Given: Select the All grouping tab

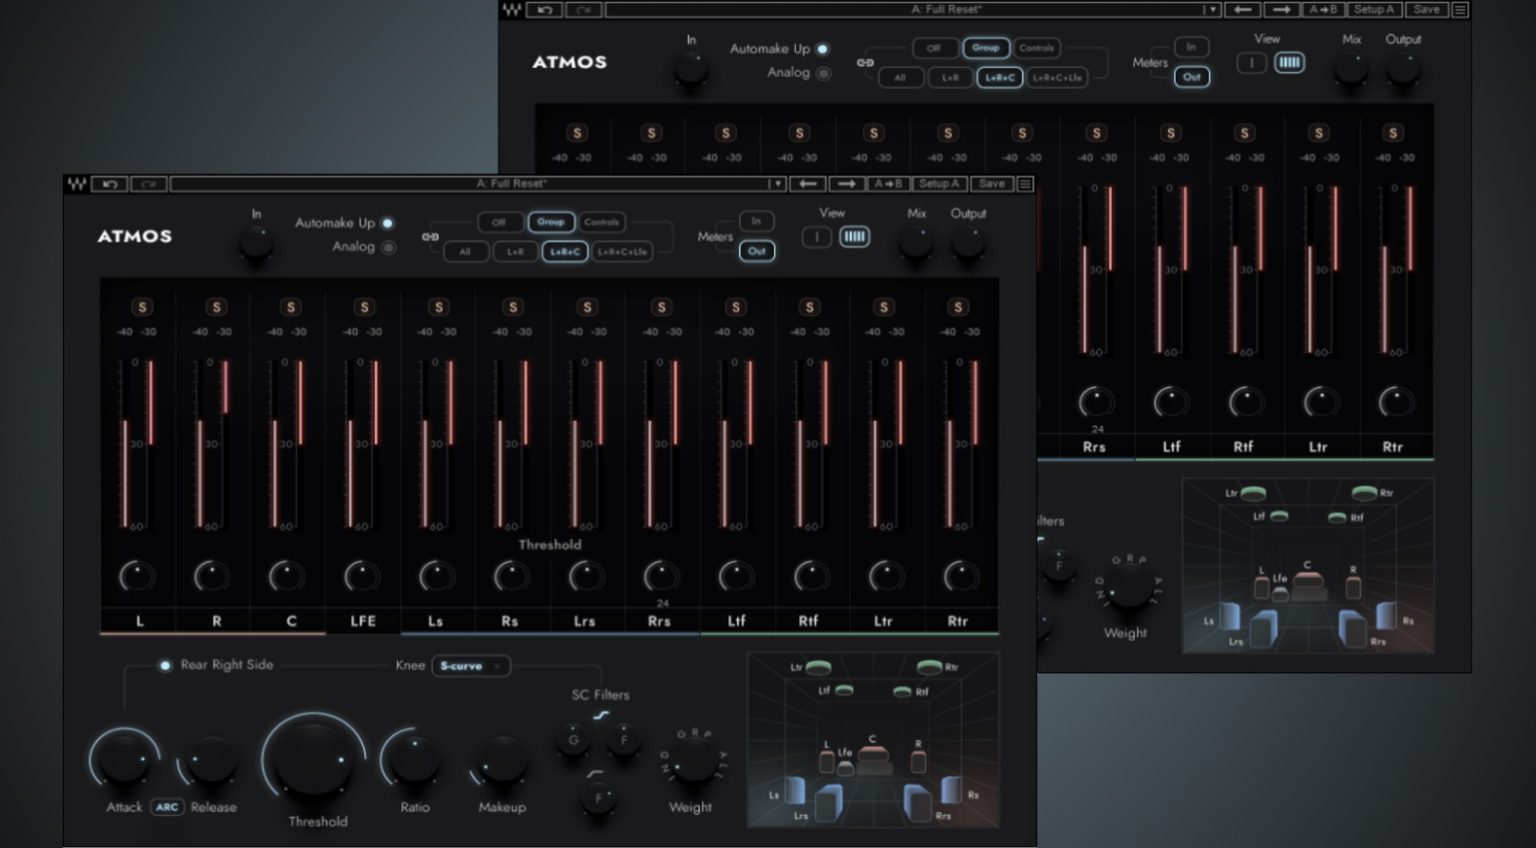Looking at the screenshot, I should pos(465,252).
